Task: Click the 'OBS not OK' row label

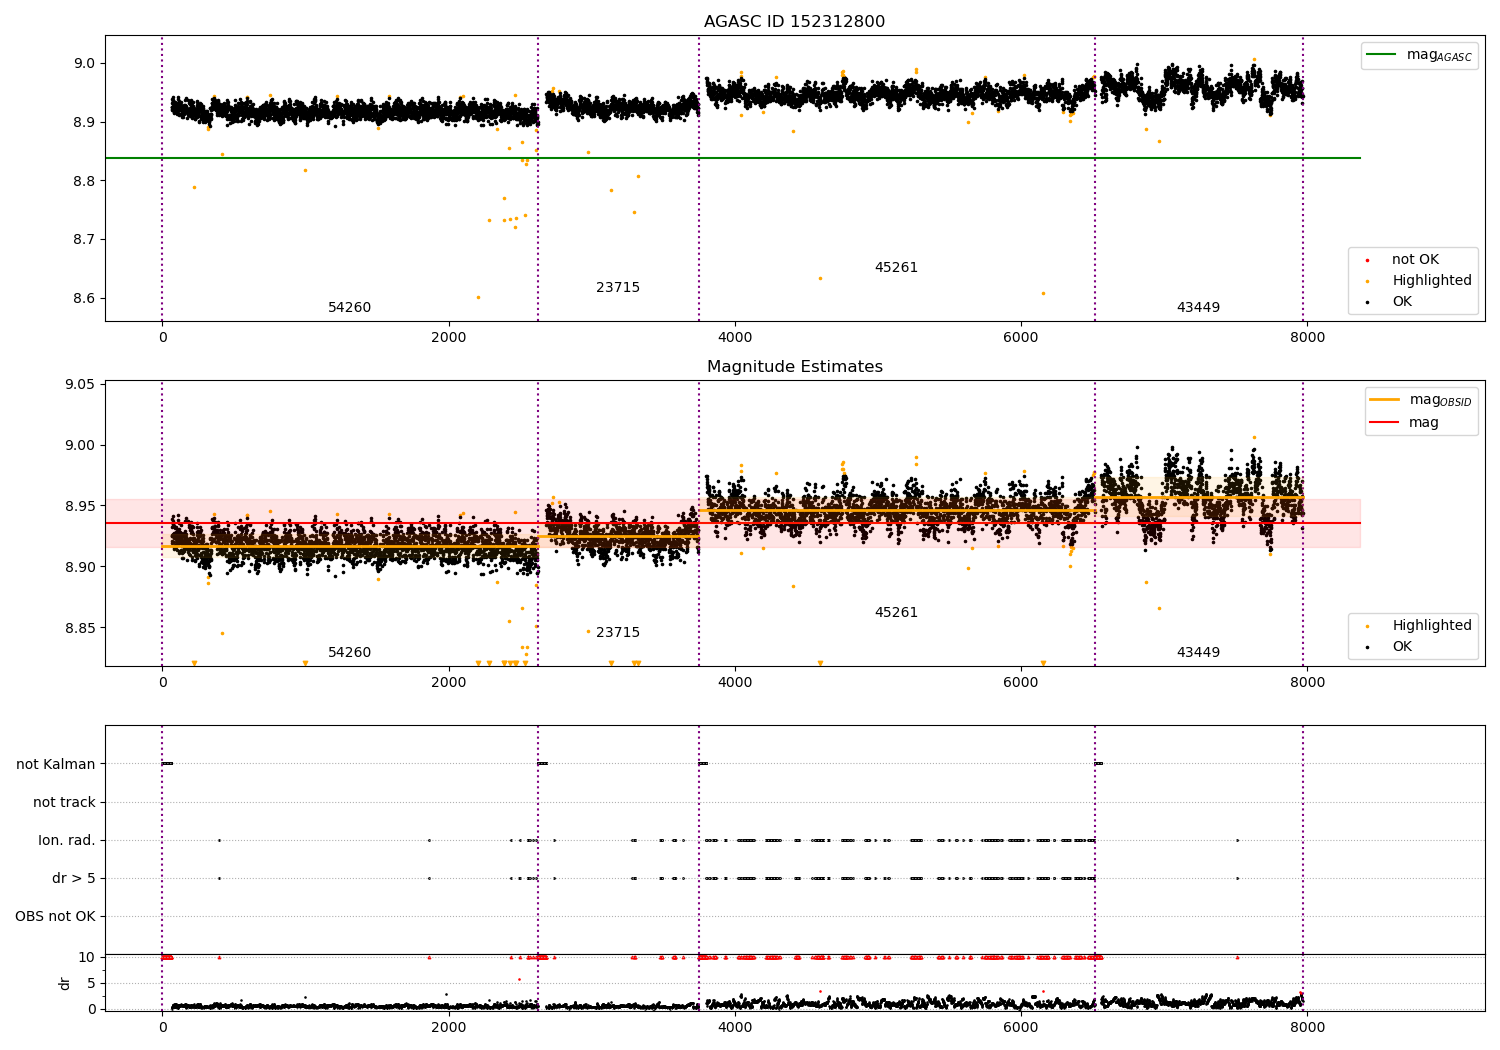Action: [x=55, y=916]
